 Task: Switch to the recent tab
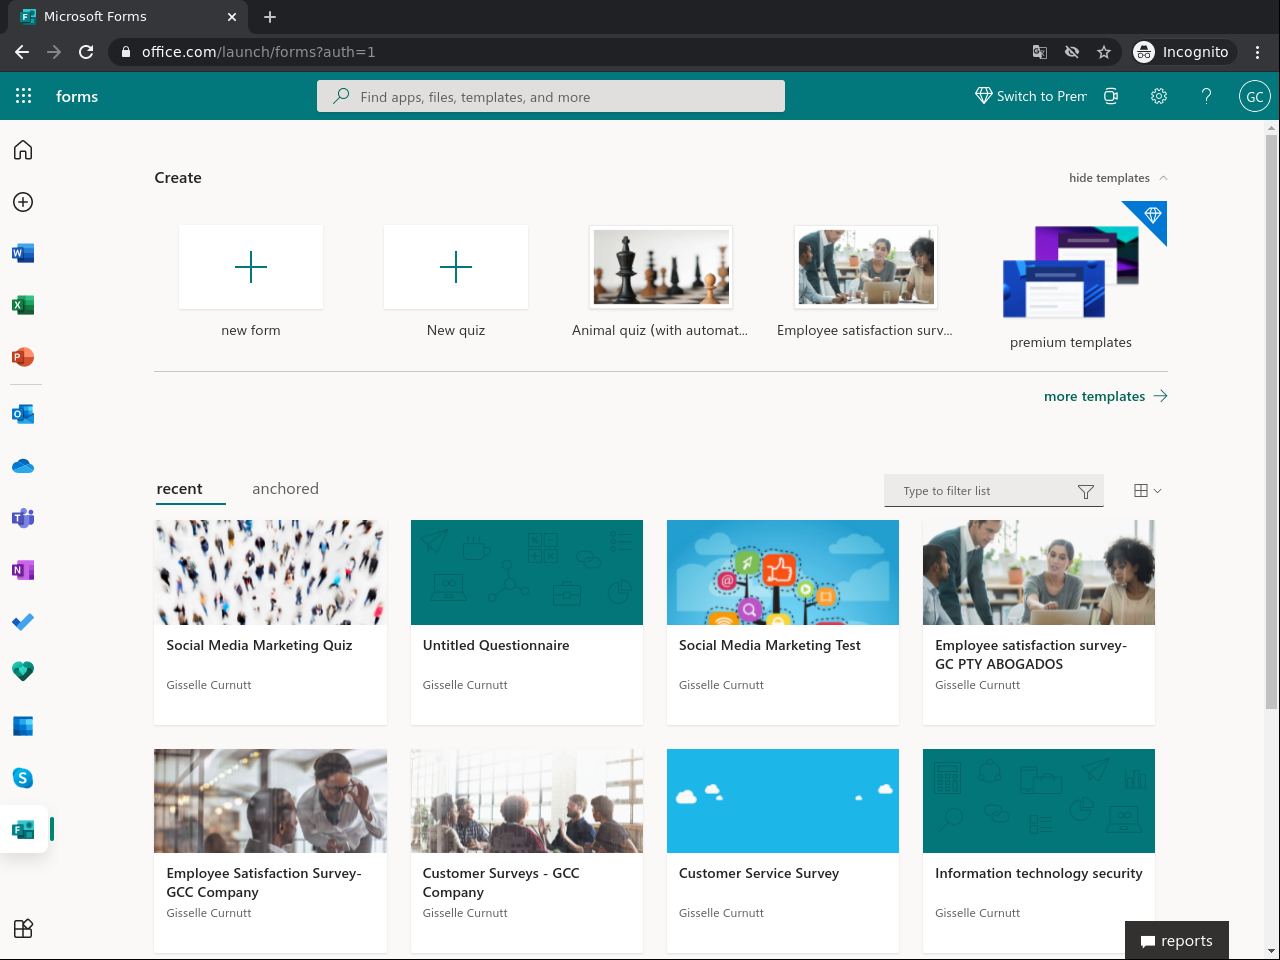click(x=180, y=489)
